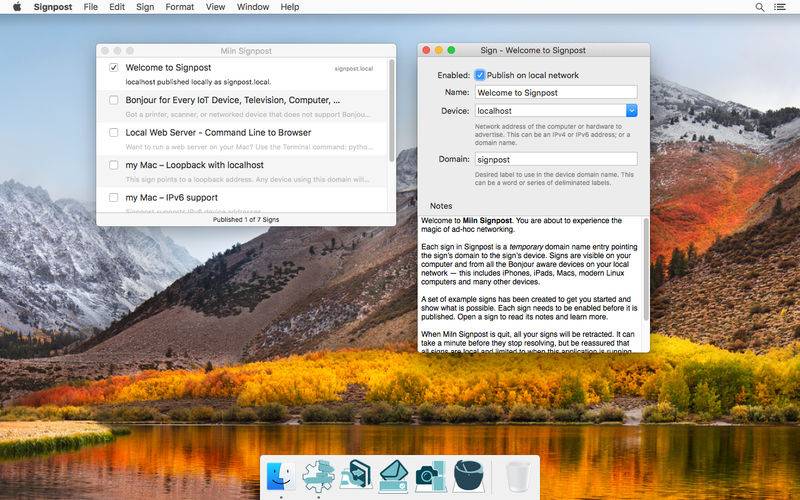Open the camera app icon in dock
This screenshot has width=800, height=500.
[431, 477]
